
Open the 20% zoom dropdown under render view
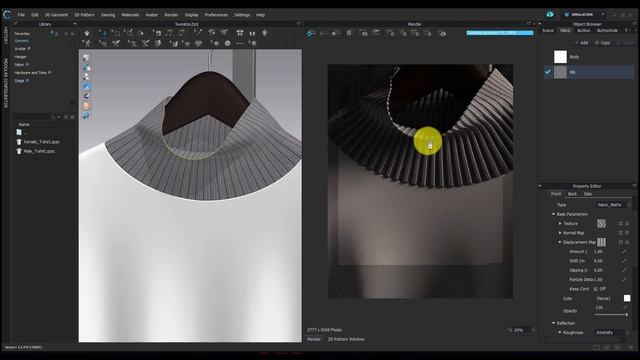[x=533, y=330]
